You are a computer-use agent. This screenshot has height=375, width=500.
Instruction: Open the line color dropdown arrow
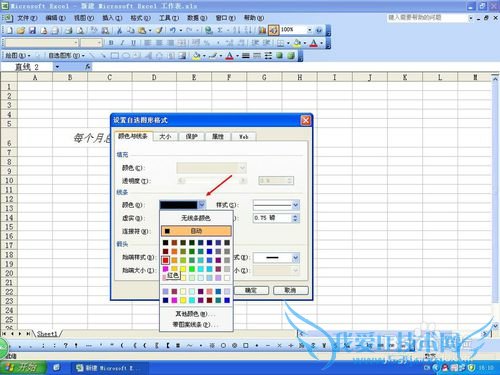coord(202,205)
